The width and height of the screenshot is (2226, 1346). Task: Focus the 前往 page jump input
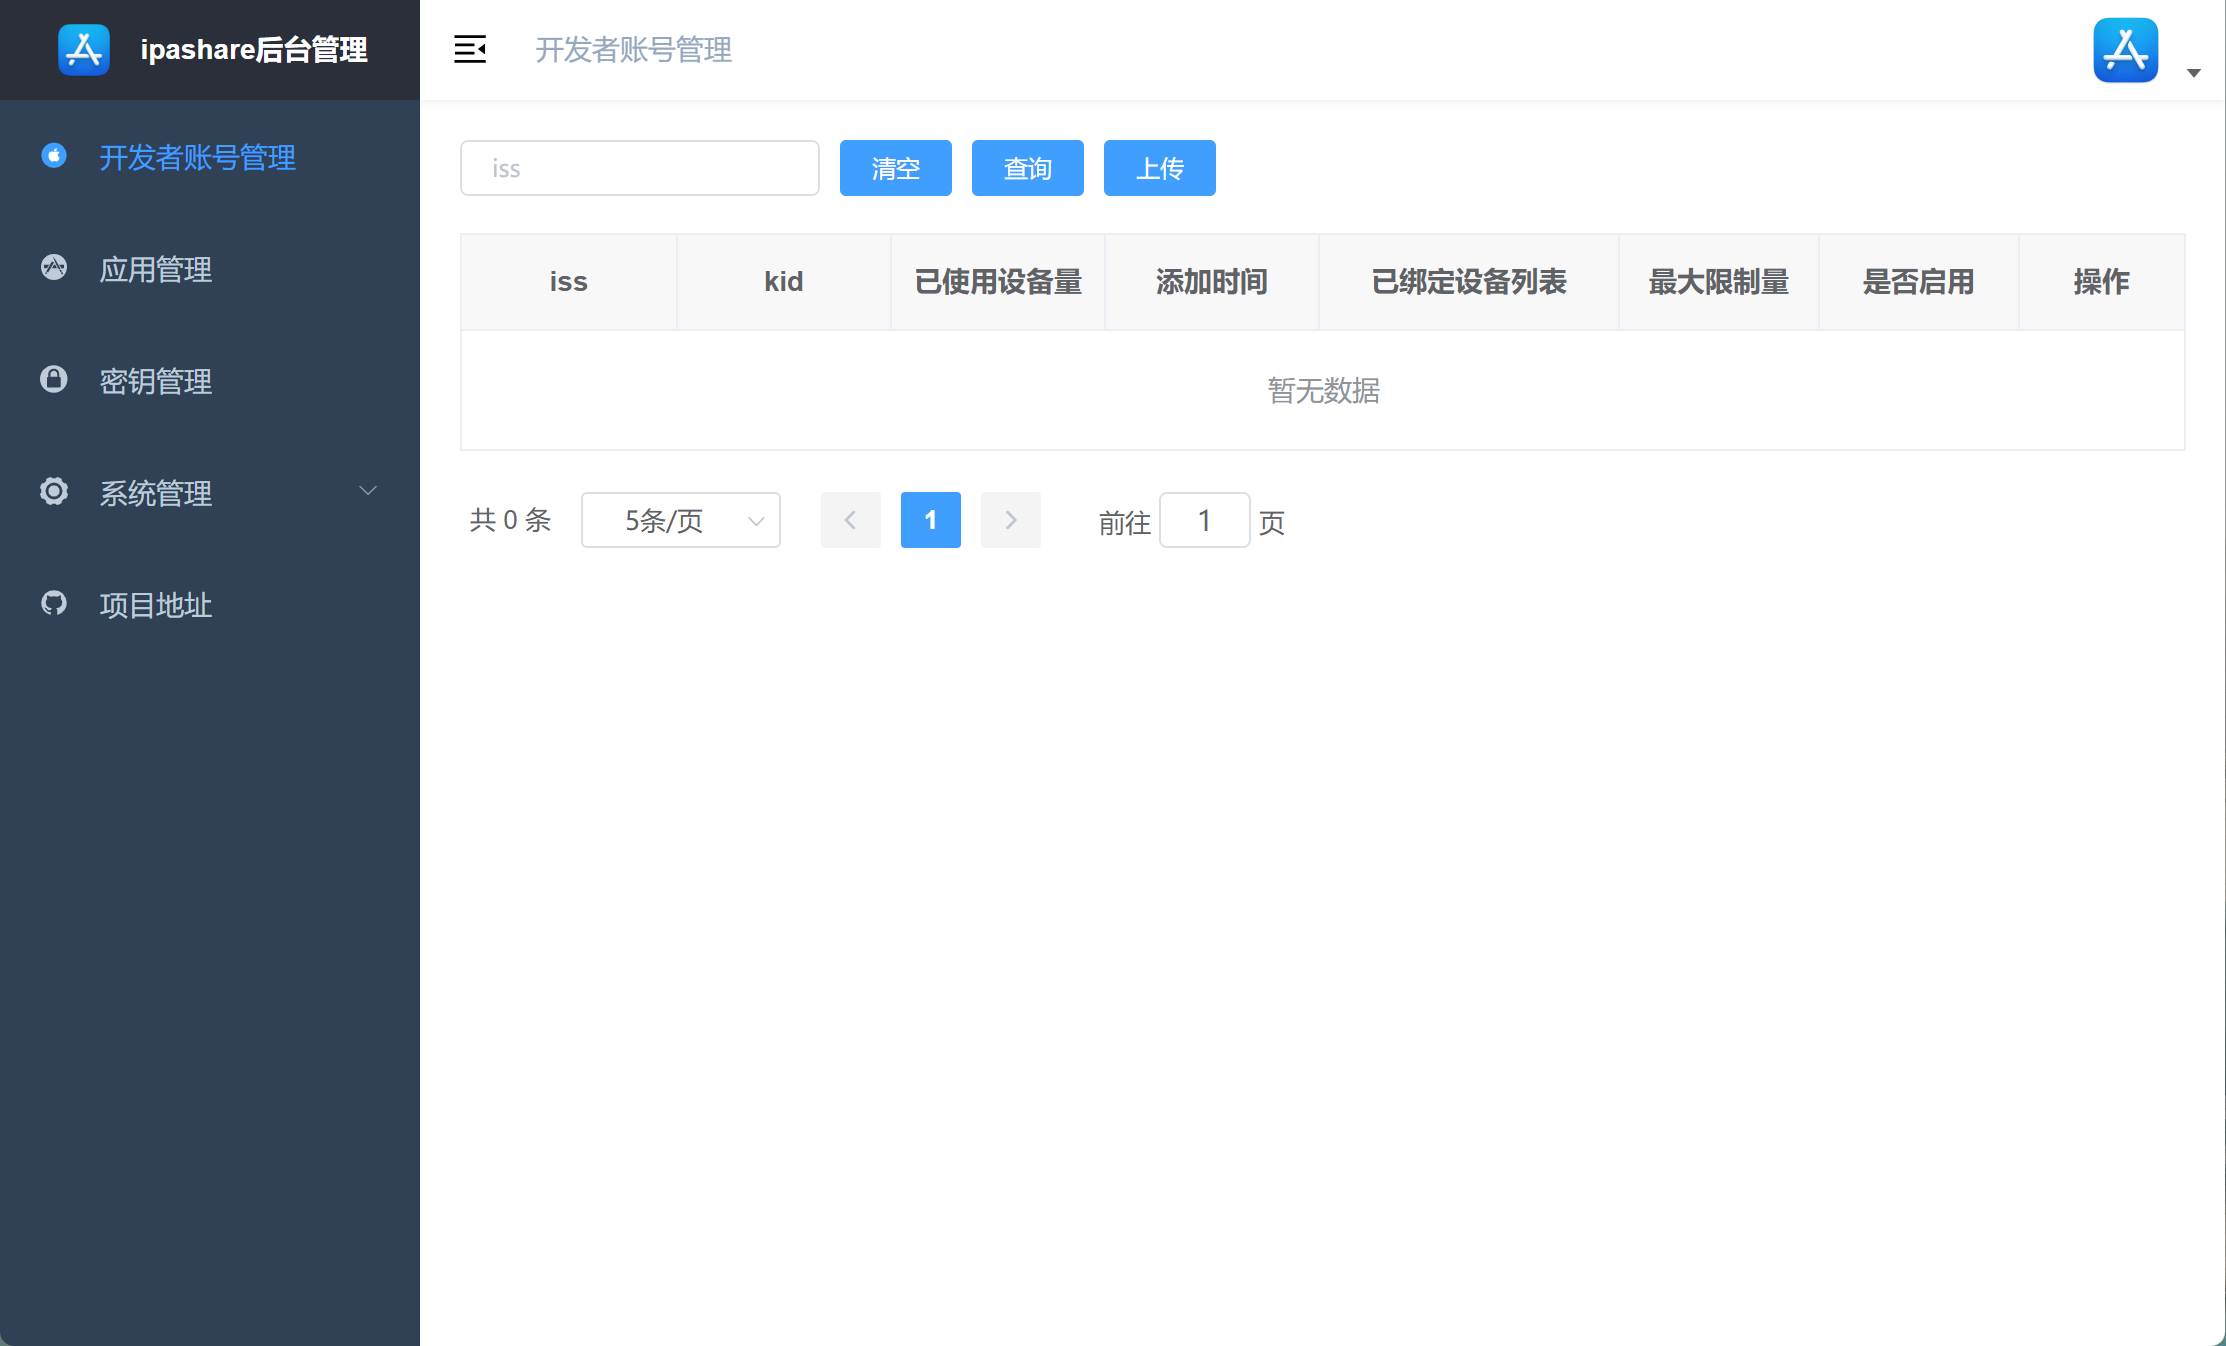1205,520
